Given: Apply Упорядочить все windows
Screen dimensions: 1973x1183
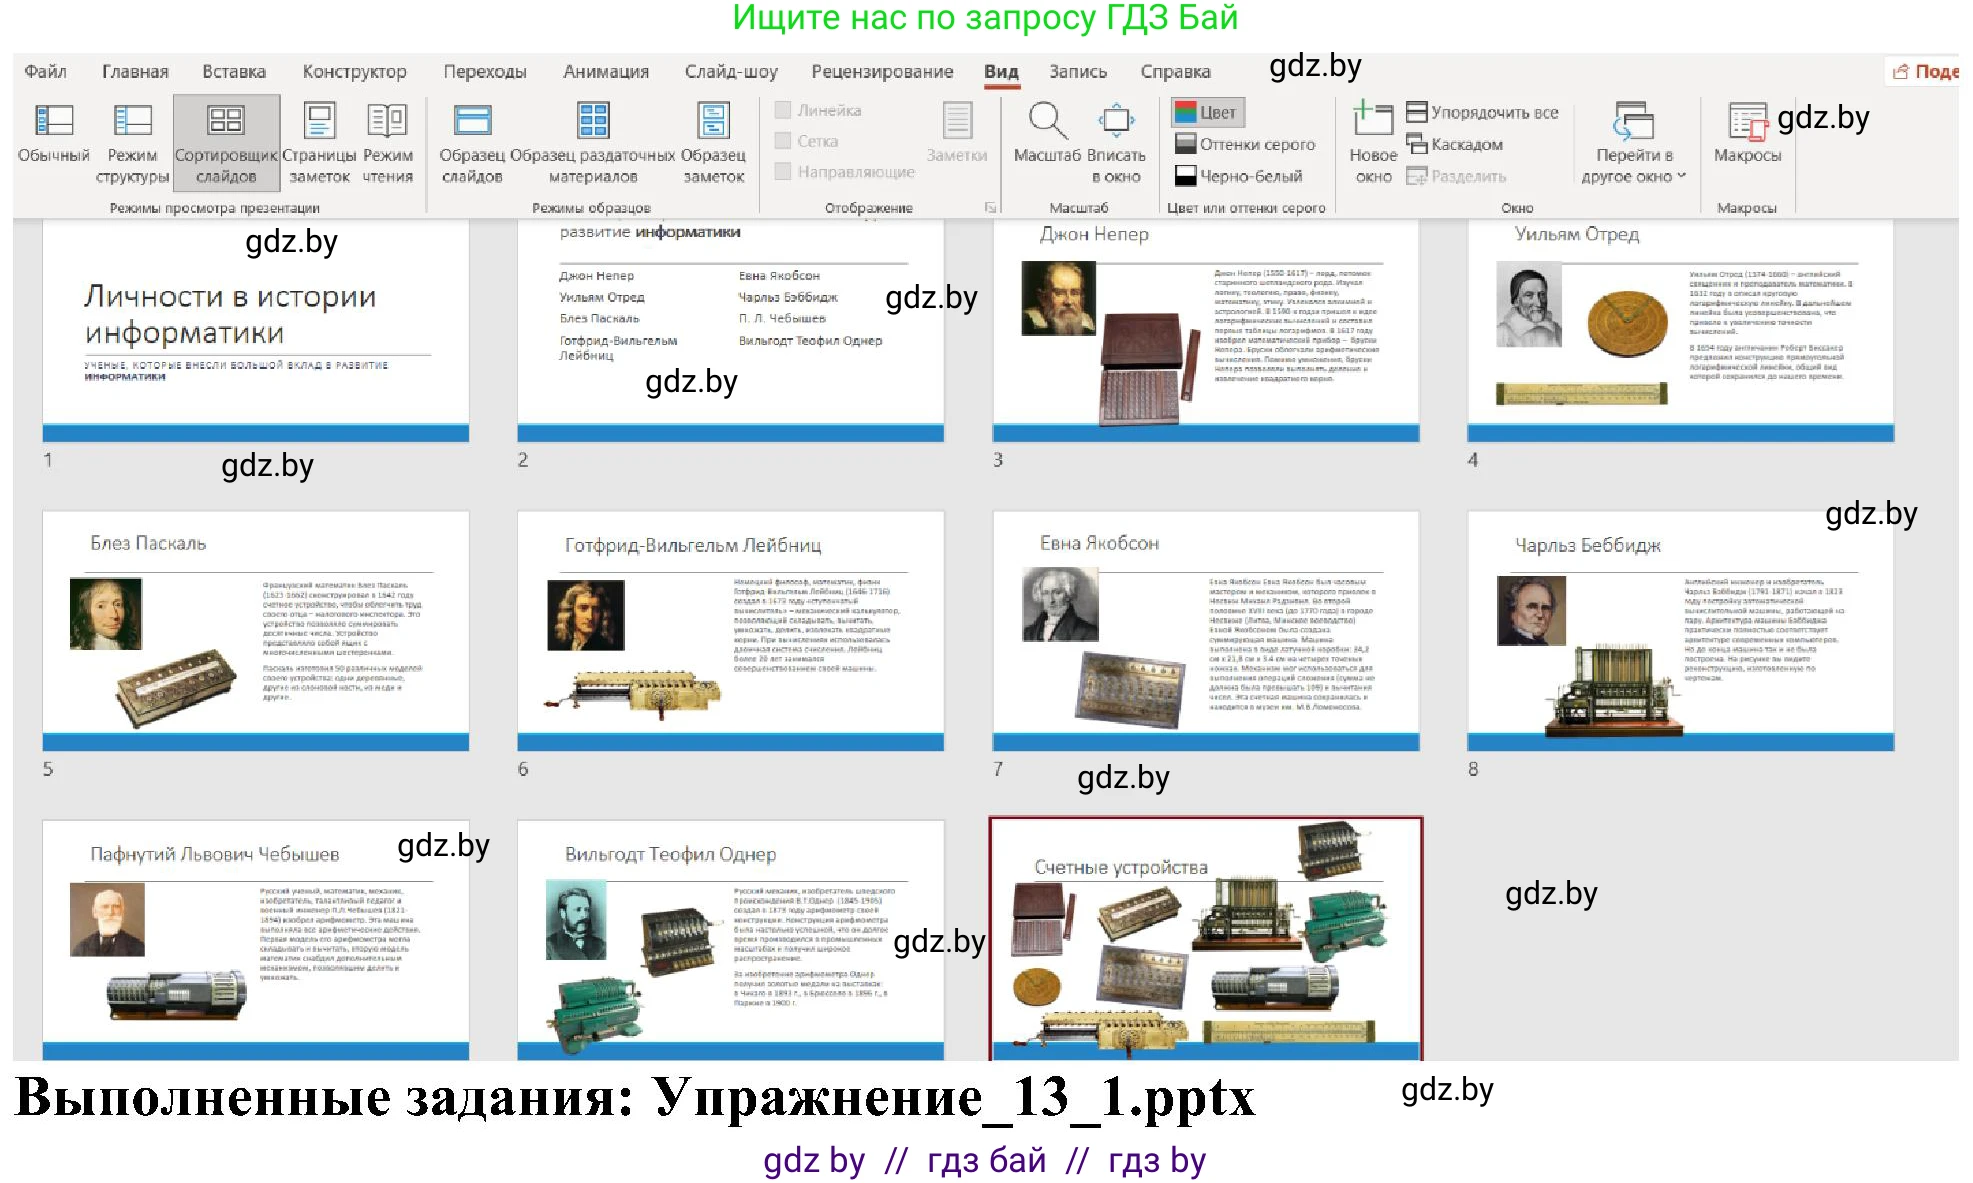Looking at the screenshot, I should click(x=1484, y=111).
